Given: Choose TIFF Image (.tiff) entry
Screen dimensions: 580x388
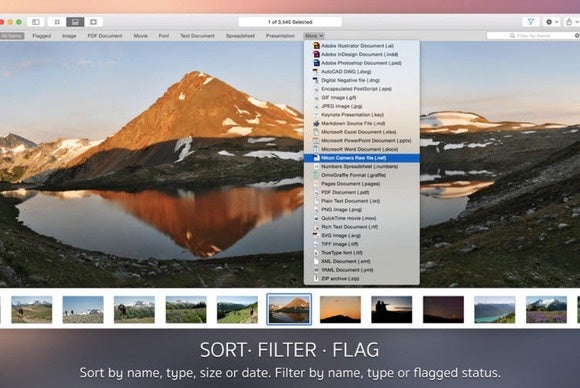Looking at the screenshot, I should [x=362, y=244].
